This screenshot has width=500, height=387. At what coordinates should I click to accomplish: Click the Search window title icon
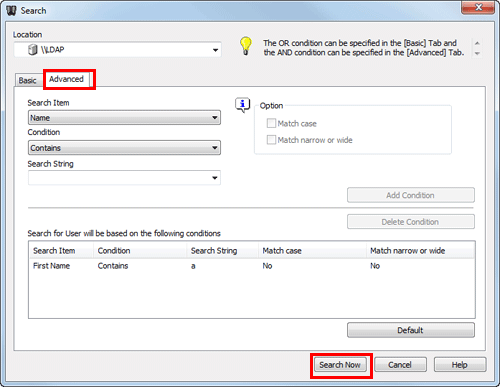tap(11, 11)
